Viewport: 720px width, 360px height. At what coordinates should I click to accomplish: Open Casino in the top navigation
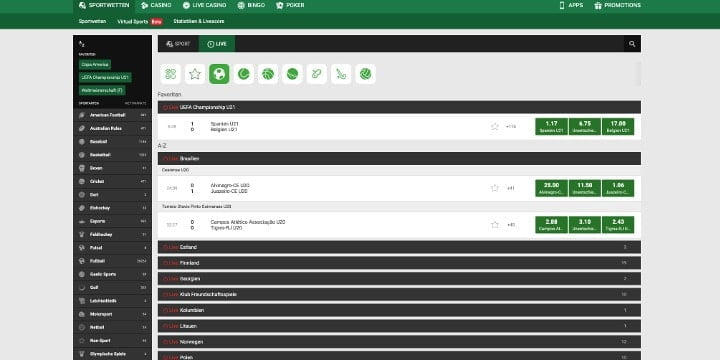point(156,6)
